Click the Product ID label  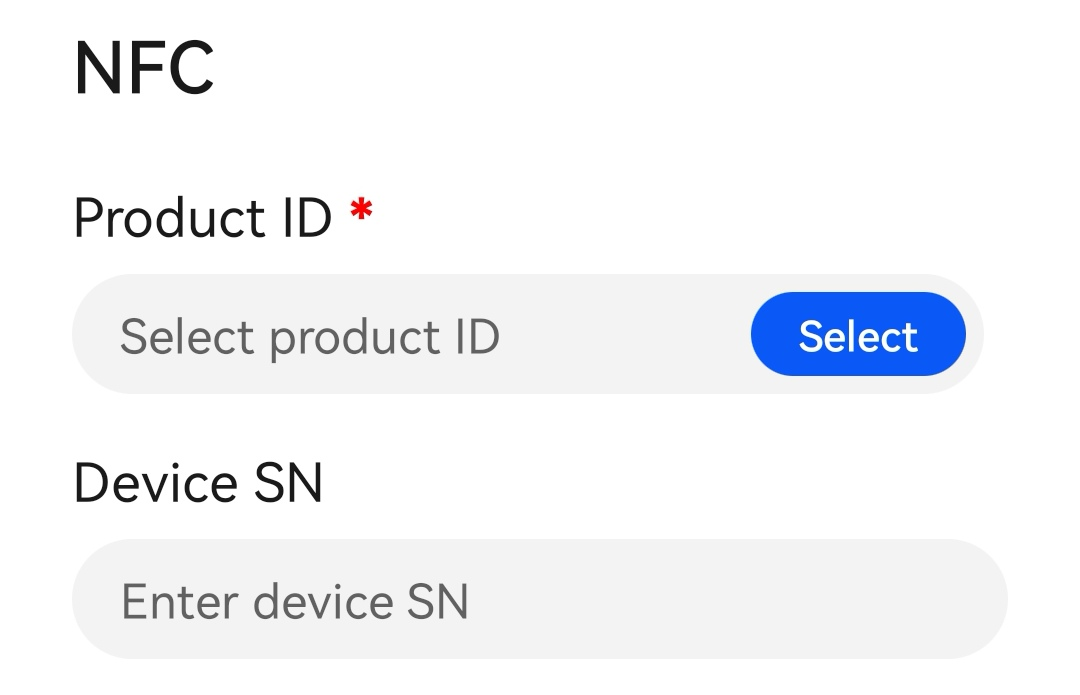202,218
